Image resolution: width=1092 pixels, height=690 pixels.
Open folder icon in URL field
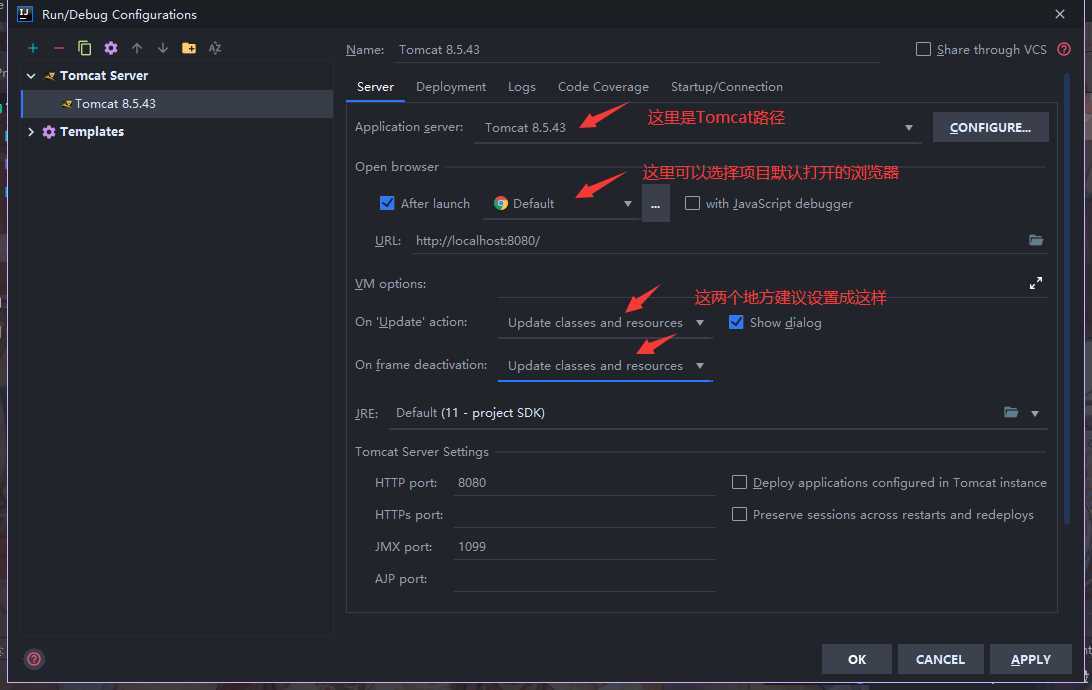coord(1036,240)
